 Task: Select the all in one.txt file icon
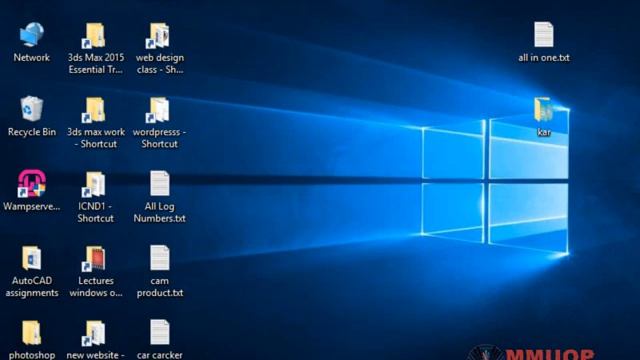coord(544,35)
